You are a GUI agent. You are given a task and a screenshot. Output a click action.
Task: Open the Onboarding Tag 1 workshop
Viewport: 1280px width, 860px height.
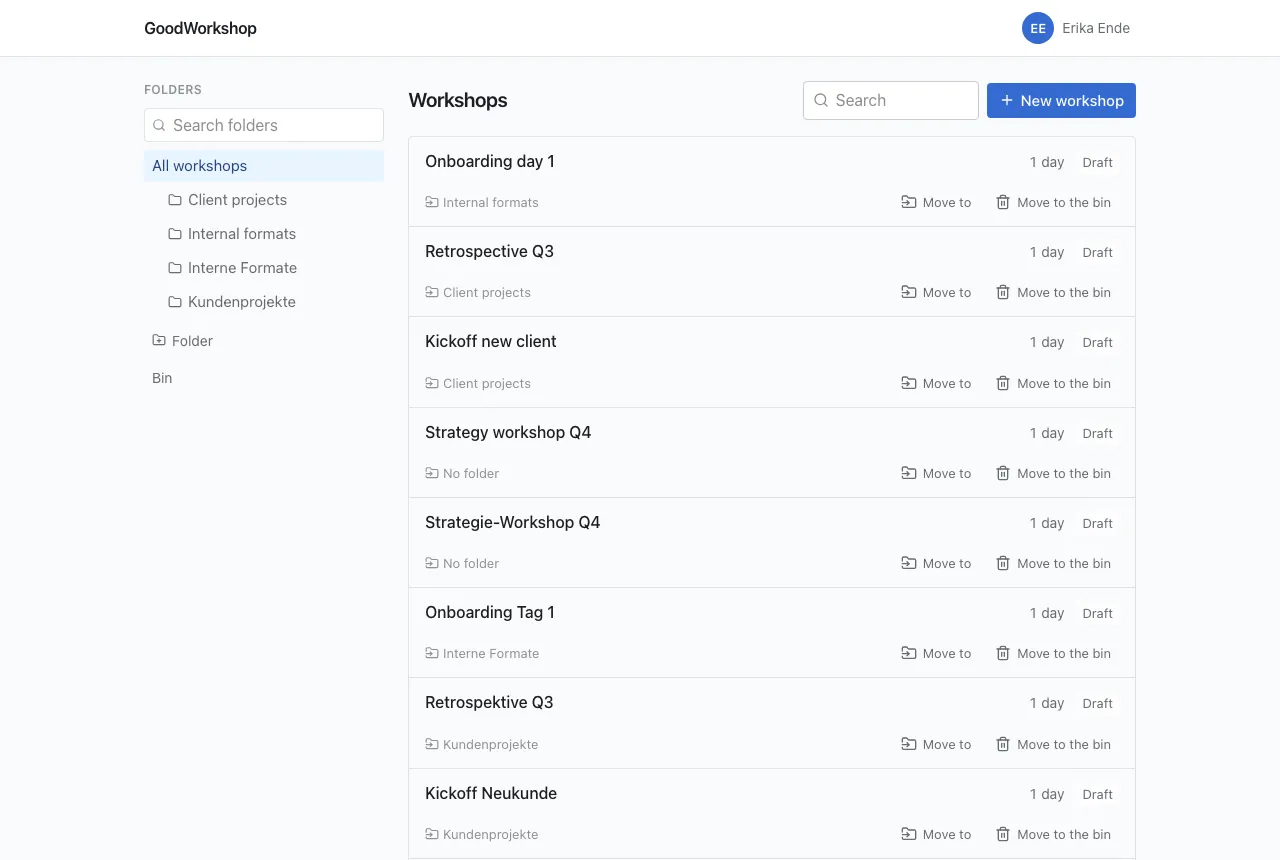490,612
